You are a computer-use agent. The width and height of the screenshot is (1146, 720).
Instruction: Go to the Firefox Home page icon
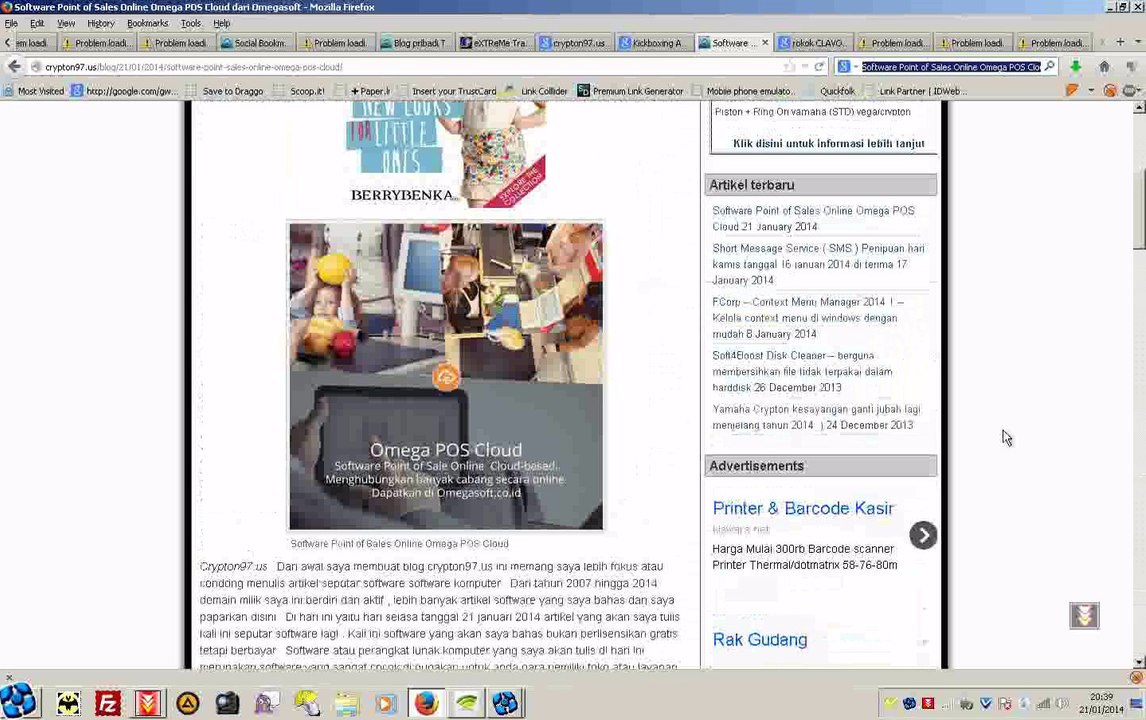(1104, 67)
